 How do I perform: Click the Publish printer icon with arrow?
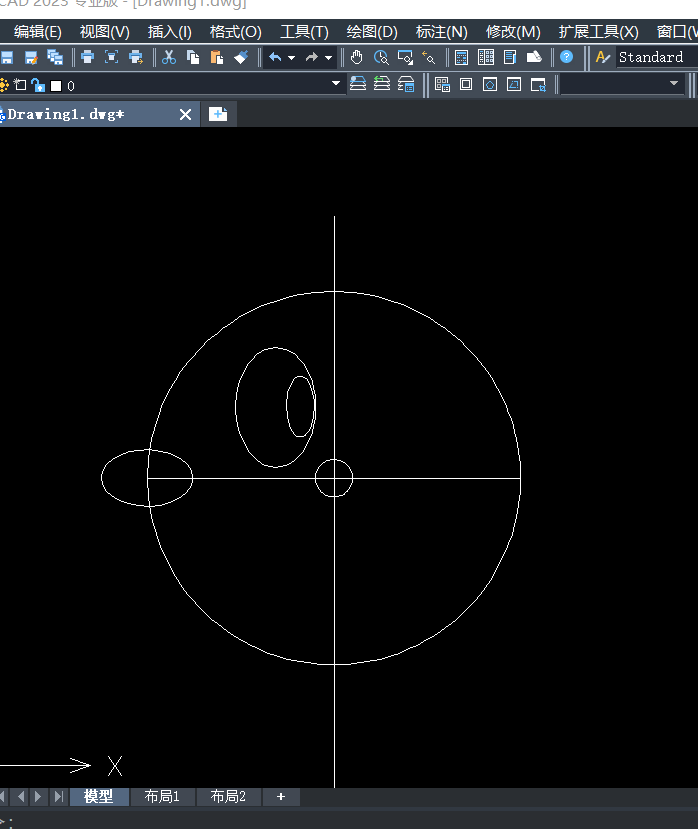136,57
